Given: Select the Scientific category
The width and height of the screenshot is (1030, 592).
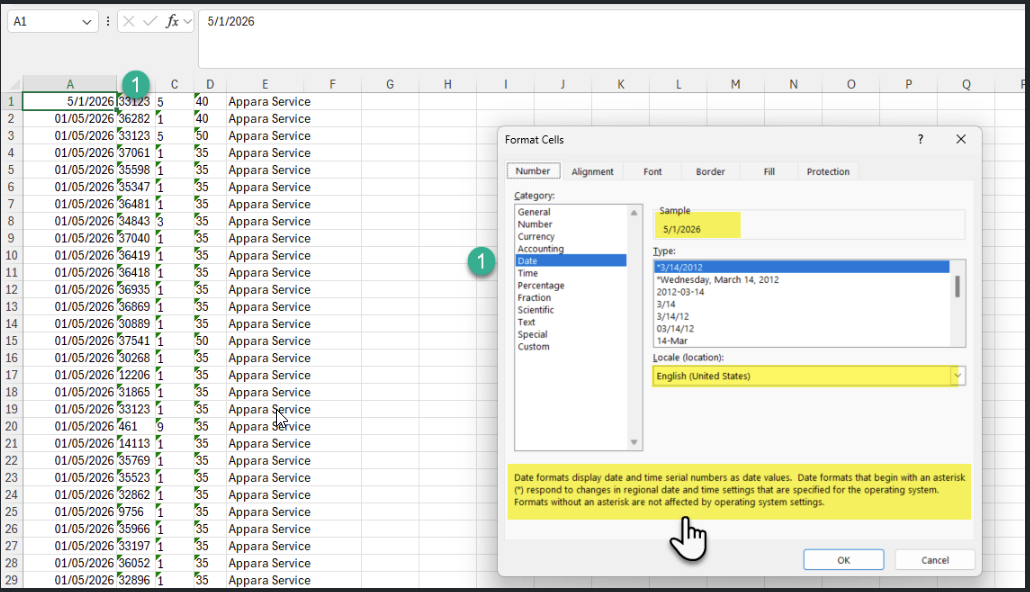Looking at the screenshot, I should 535,309.
